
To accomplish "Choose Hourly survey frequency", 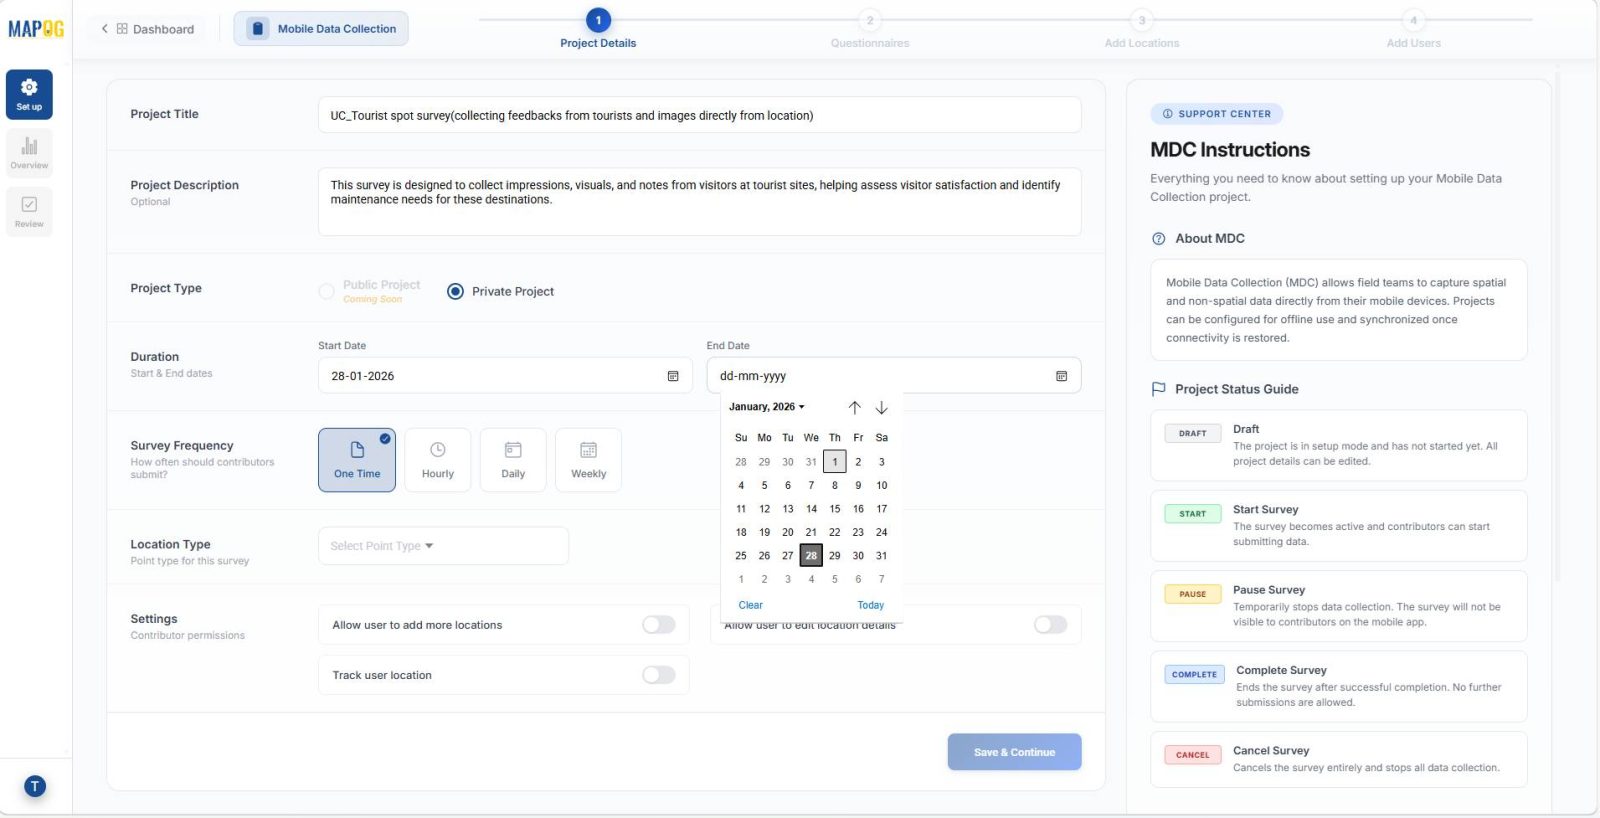I will point(437,460).
